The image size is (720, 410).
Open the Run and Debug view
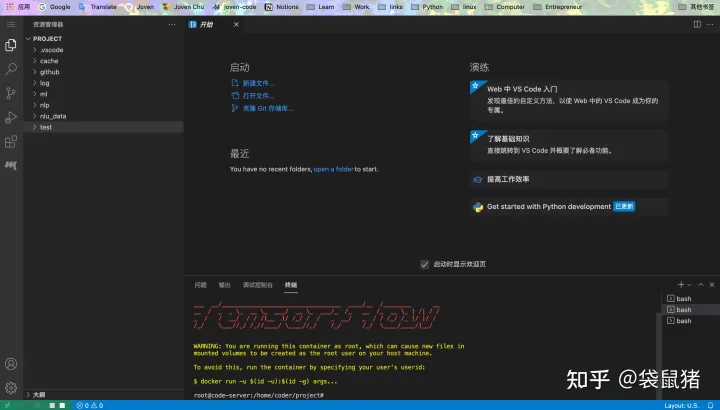pyautogui.click(x=11, y=117)
